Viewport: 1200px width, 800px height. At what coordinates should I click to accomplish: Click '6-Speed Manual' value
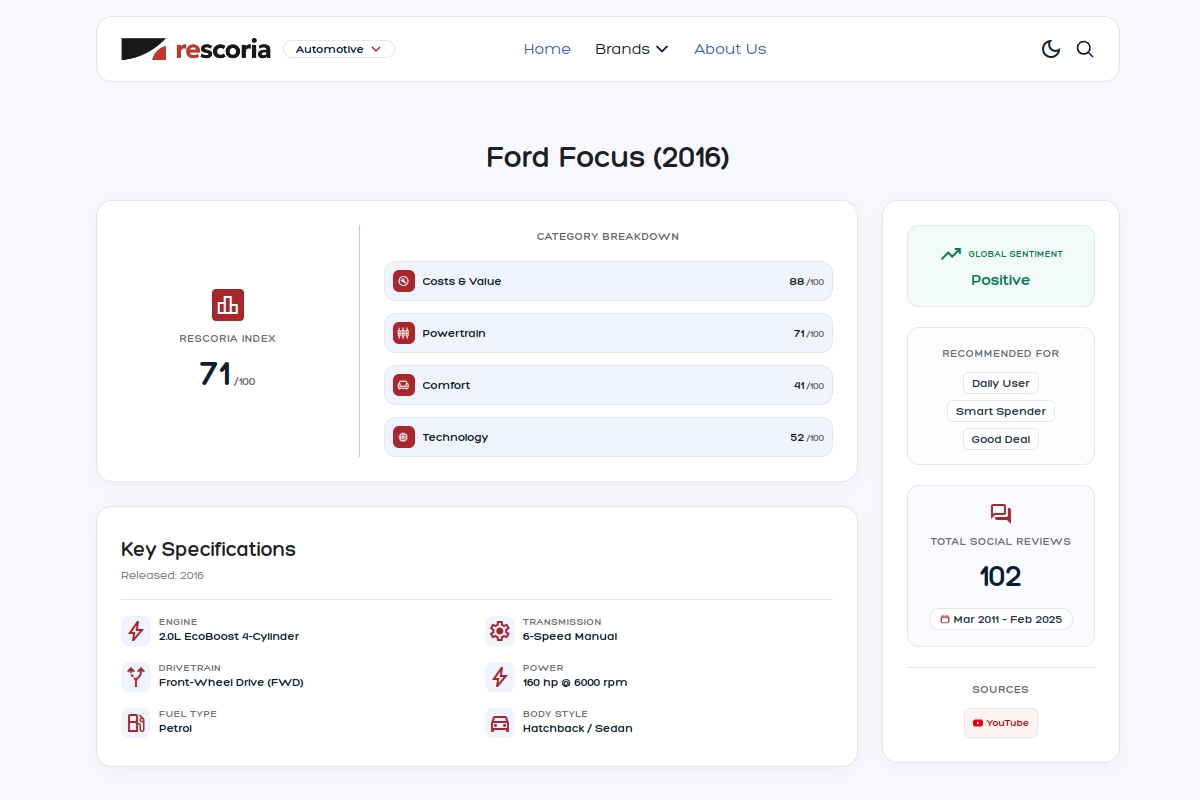(x=570, y=637)
